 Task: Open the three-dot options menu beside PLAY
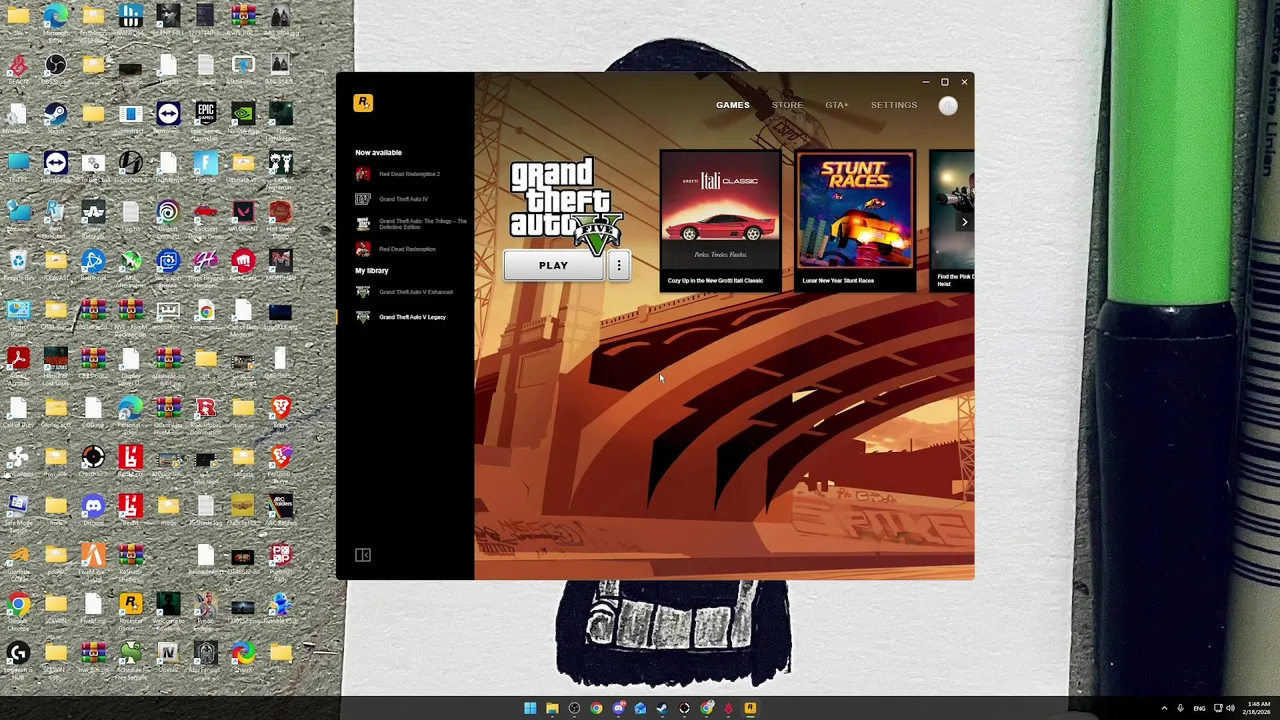tap(619, 265)
